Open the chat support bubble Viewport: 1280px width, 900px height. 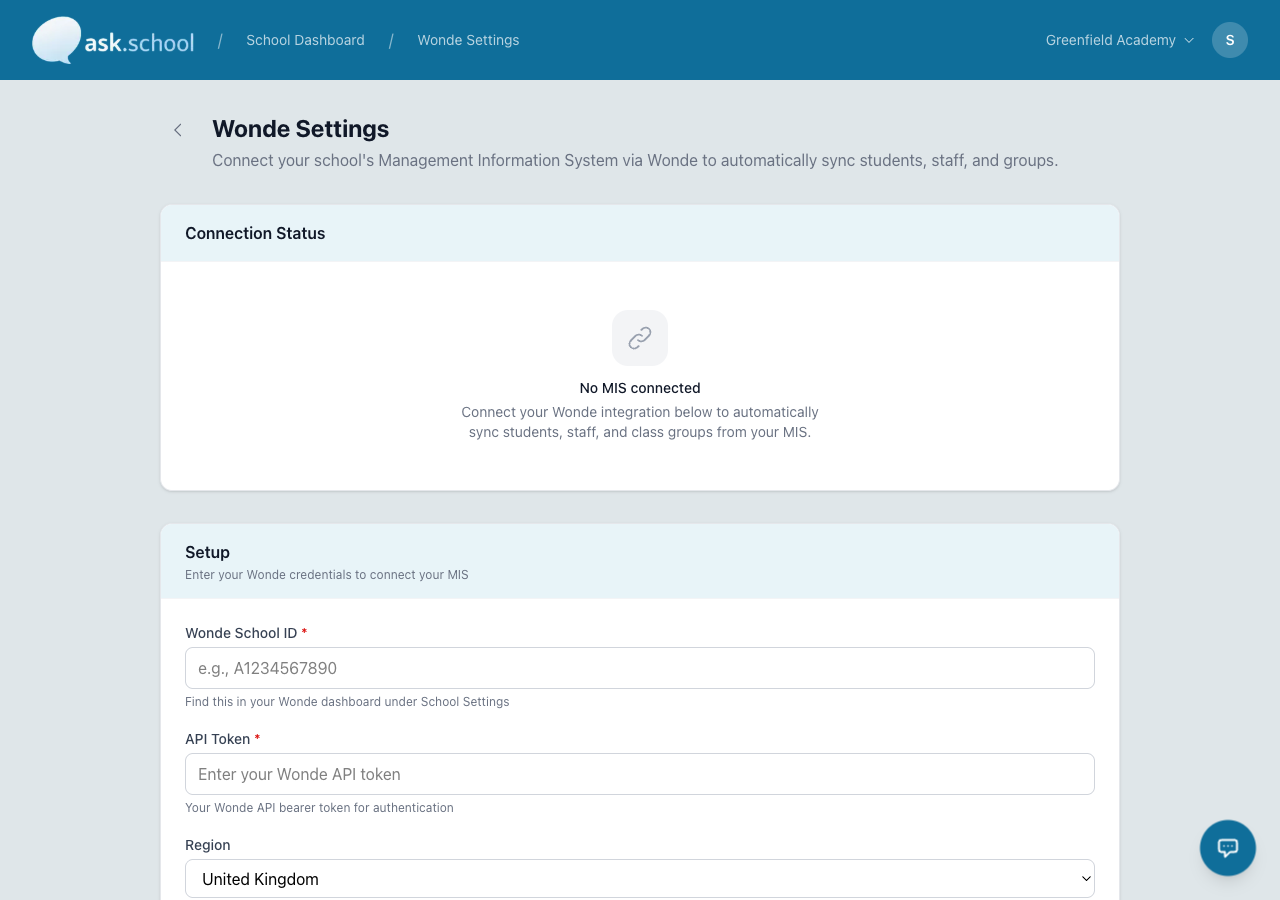point(1228,848)
